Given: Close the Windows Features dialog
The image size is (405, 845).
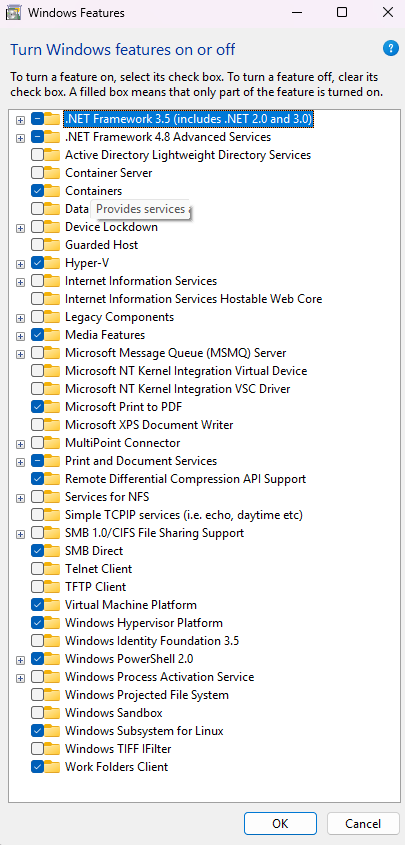Looking at the screenshot, I should [x=387, y=12].
